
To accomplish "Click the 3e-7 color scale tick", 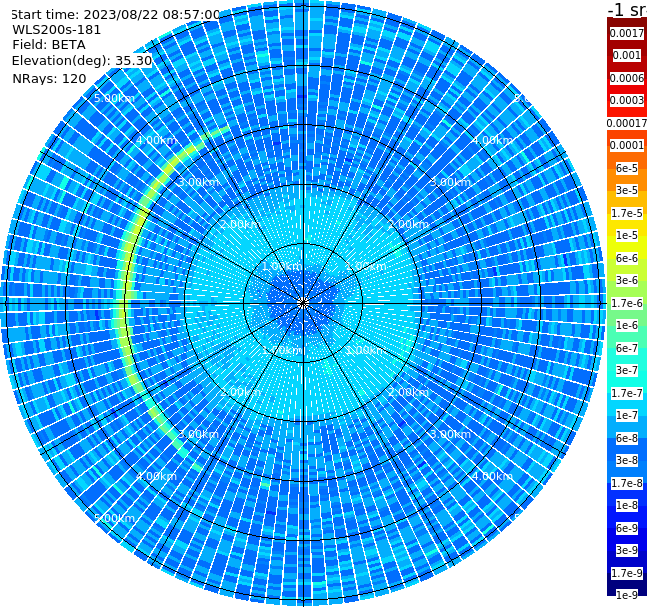I will [x=627, y=370].
